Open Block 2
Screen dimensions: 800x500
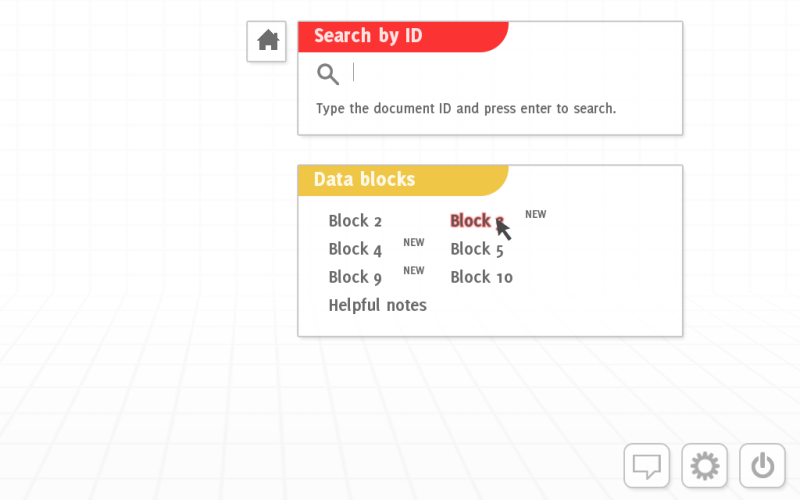[x=355, y=221]
